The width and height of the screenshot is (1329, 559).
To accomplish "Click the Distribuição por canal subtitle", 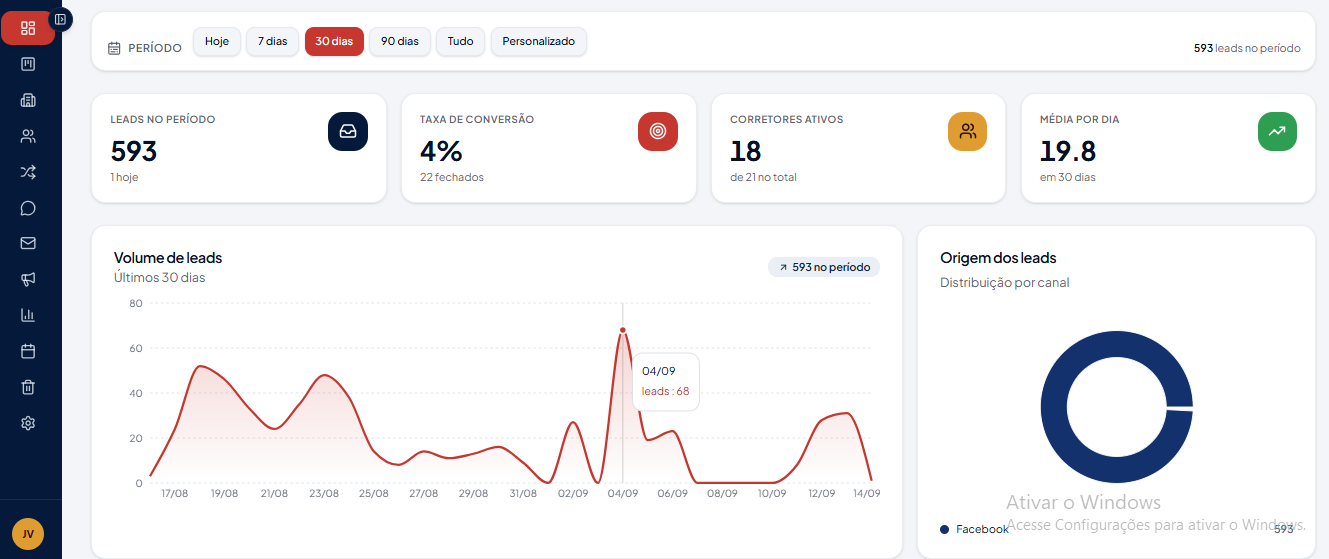I will click(x=1005, y=283).
